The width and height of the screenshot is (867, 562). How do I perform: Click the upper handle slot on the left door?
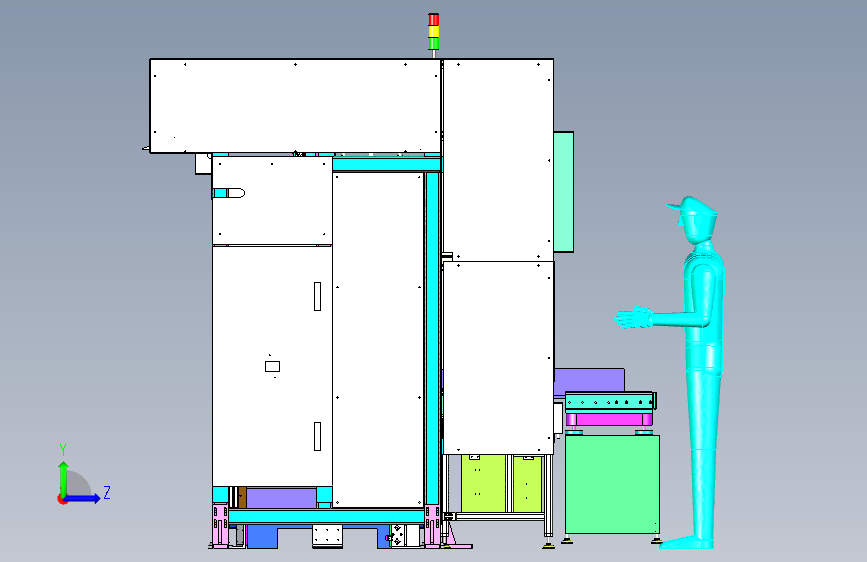[317, 296]
